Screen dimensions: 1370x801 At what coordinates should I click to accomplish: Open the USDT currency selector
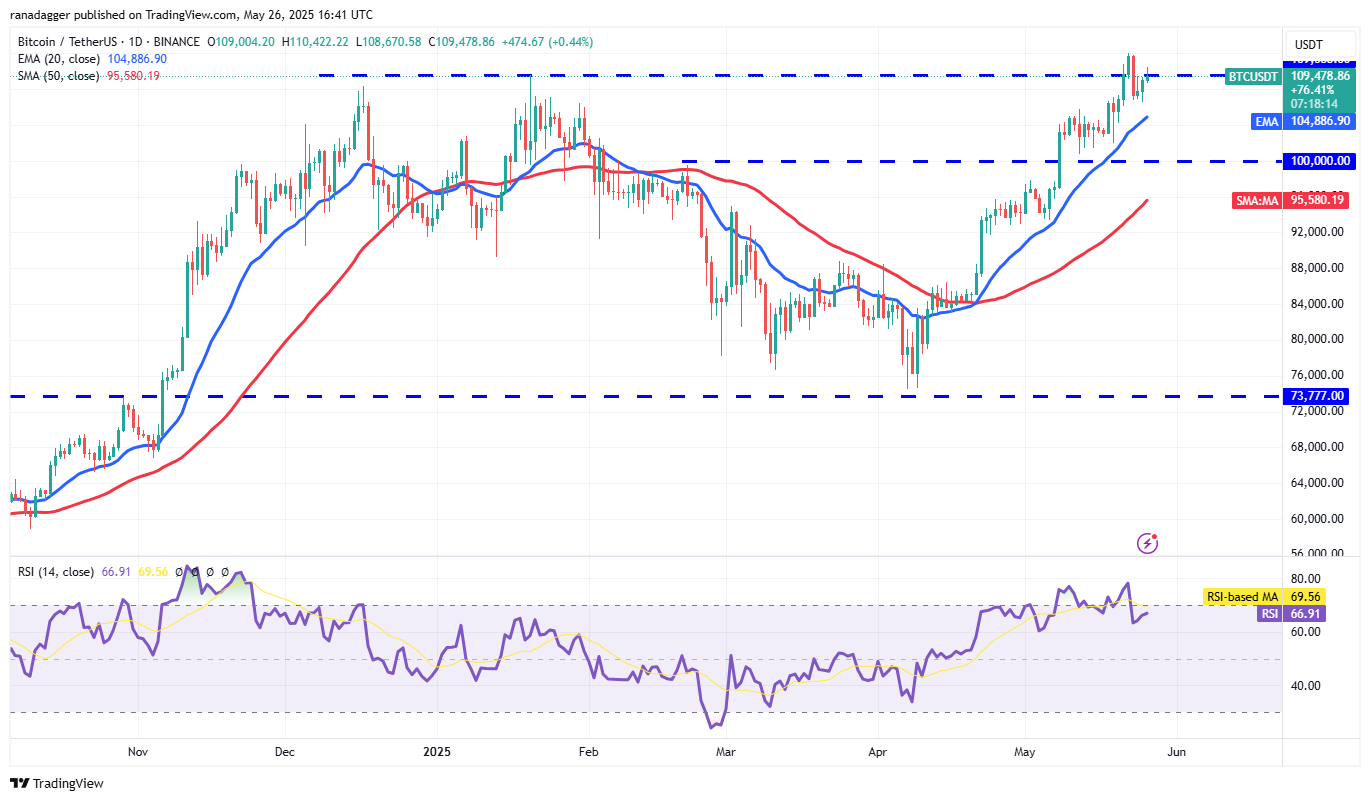point(1308,45)
